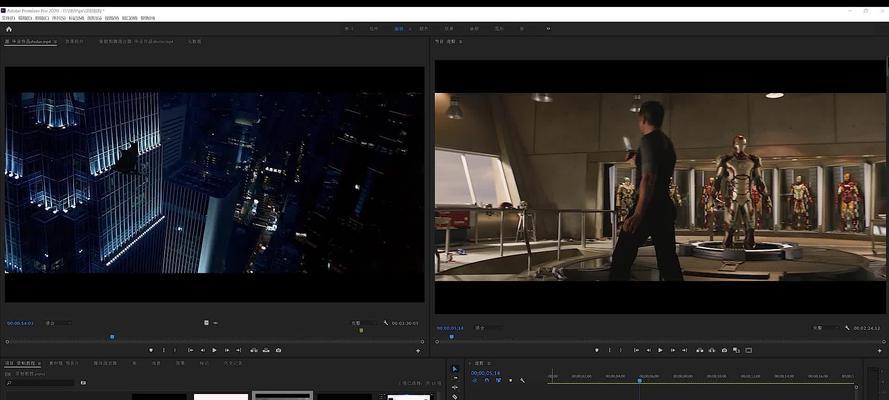The image size is (889, 400).
Task: Play the sequence in Program monitor
Action: click(x=660, y=350)
